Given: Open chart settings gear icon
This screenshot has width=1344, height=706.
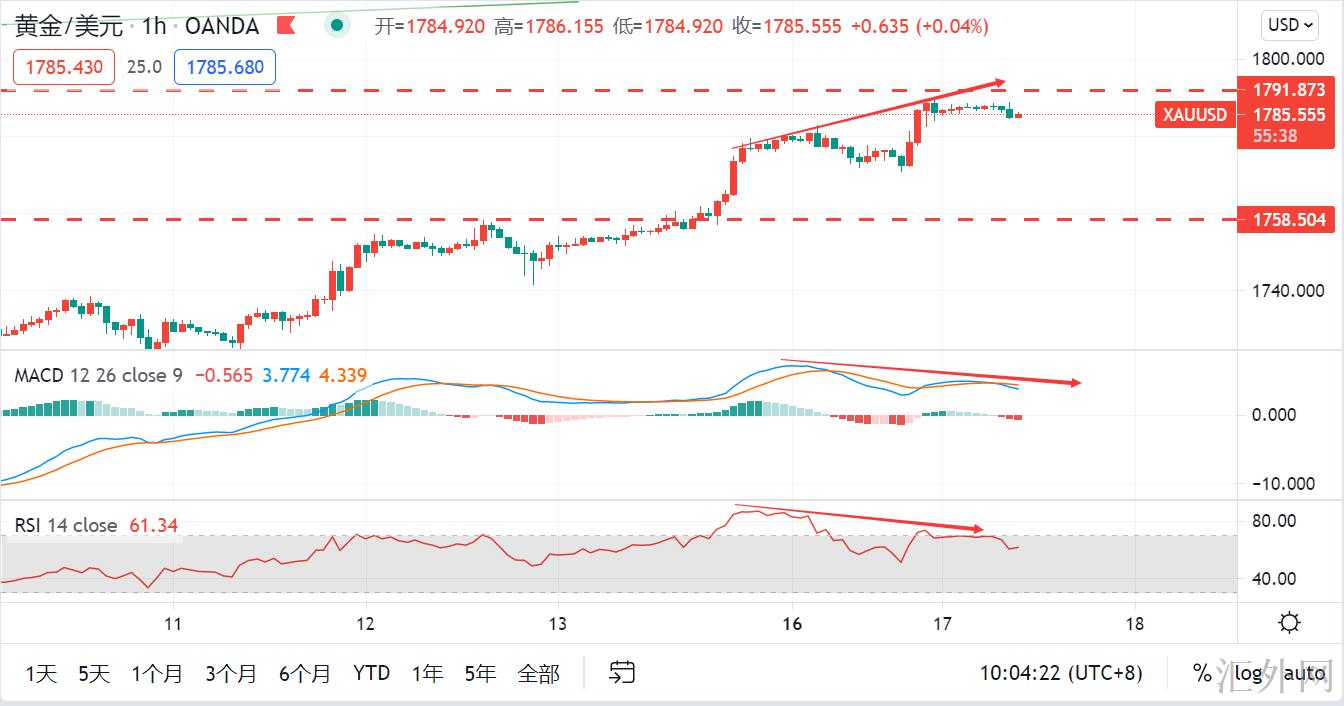Looking at the screenshot, I should (1289, 623).
